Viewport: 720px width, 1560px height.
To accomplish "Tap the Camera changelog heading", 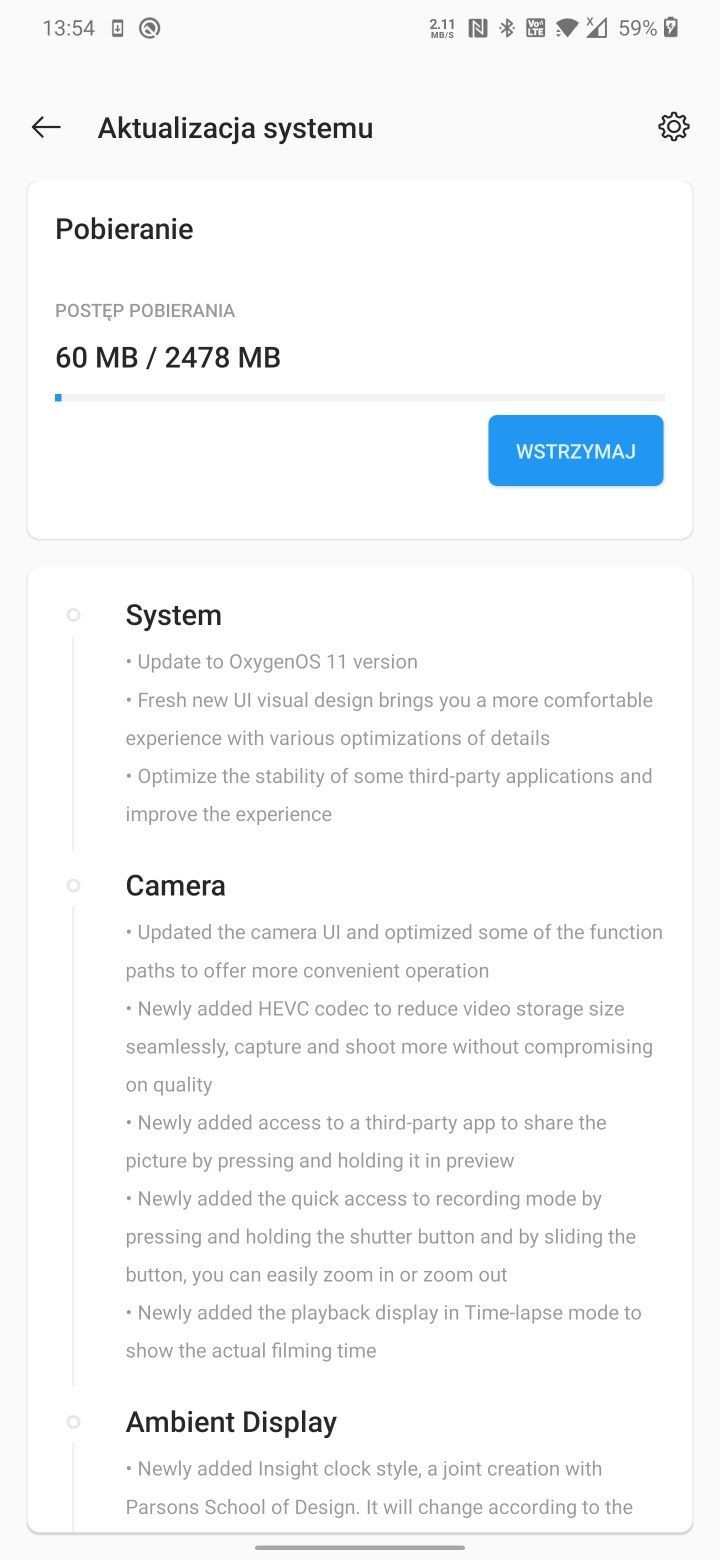I will click(176, 885).
